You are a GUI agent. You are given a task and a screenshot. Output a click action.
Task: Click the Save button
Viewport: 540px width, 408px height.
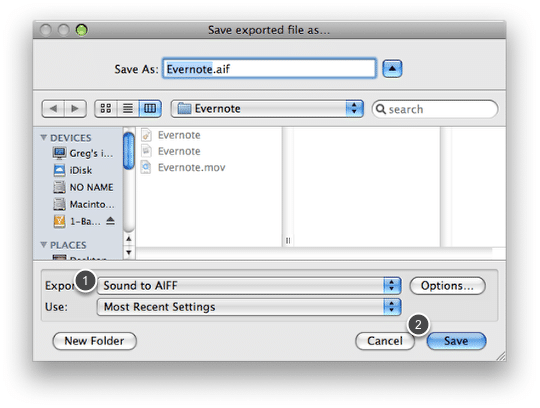(456, 341)
